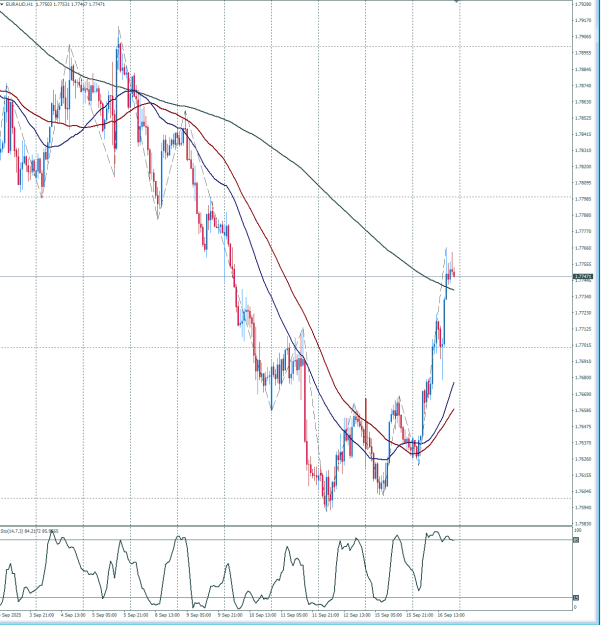Click the 11 Sep 21:00 time label
Image resolution: width=601 pixels, height=625 pixels.
pos(325,615)
